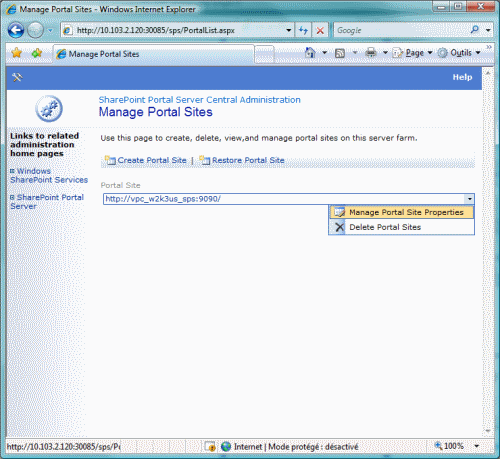Open the Page menu
Viewport: 500px width, 459px height.
click(412, 53)
